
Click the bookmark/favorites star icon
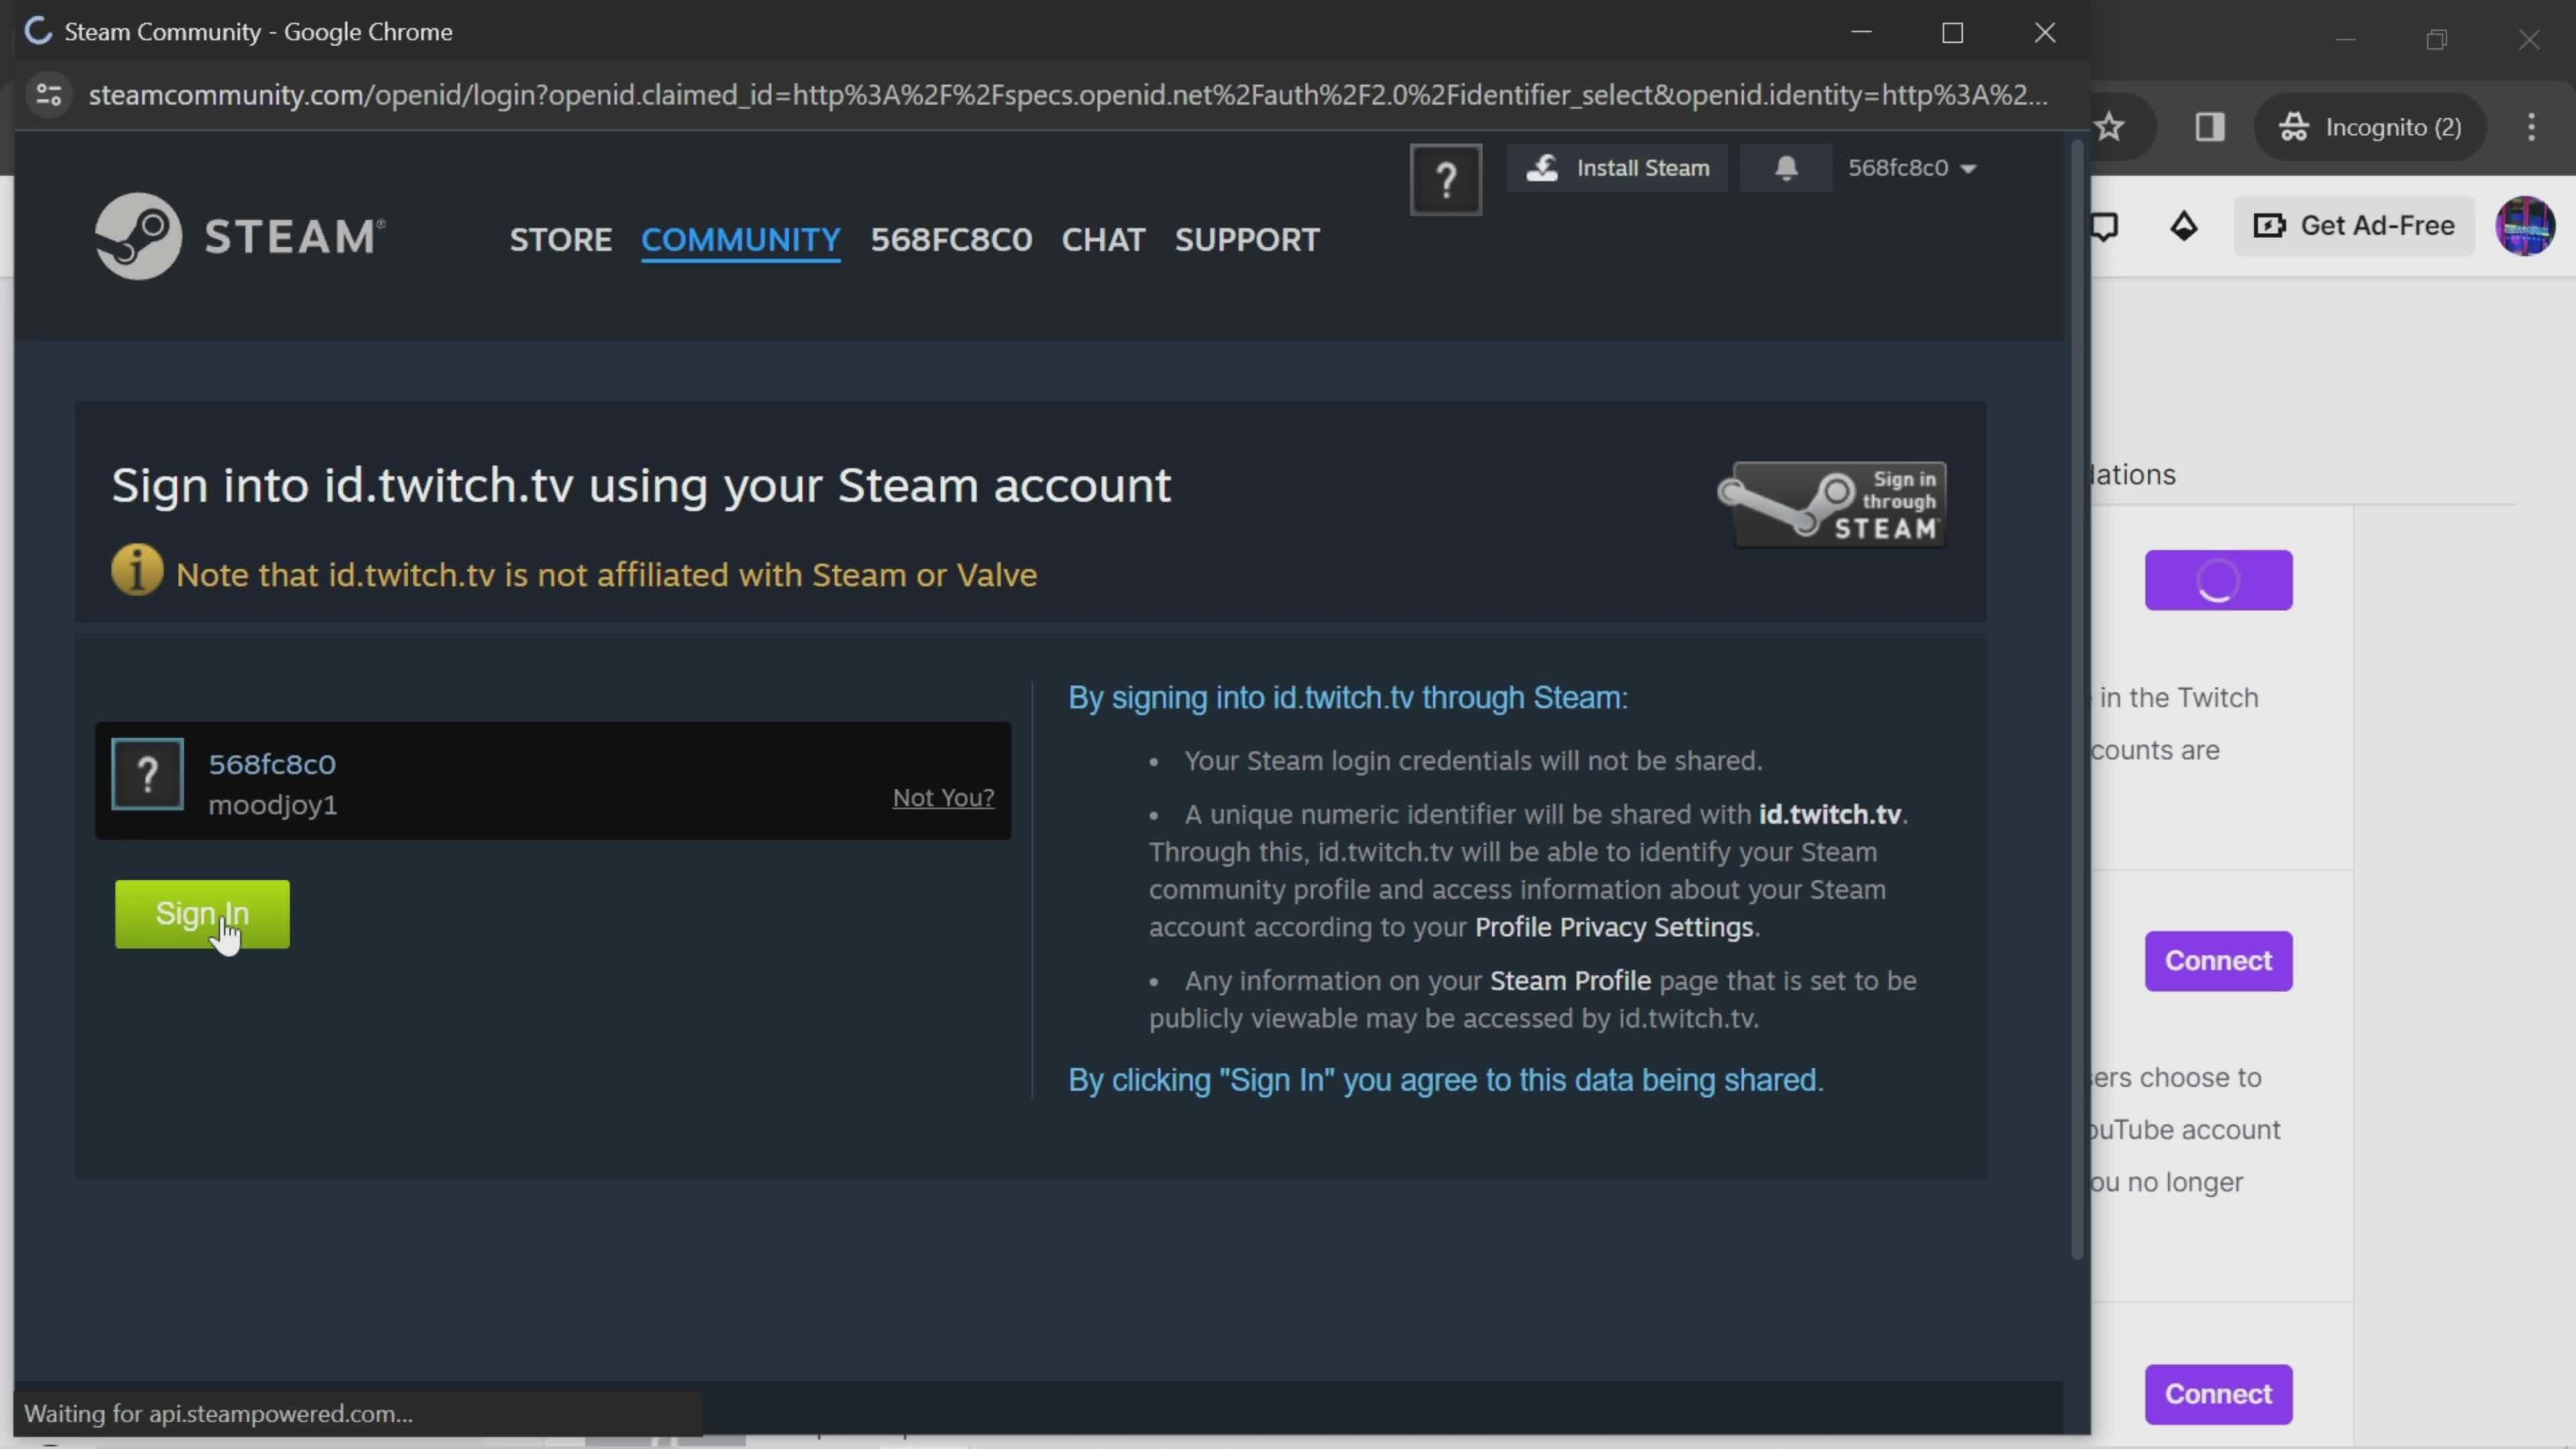[x=2109, y=125]
